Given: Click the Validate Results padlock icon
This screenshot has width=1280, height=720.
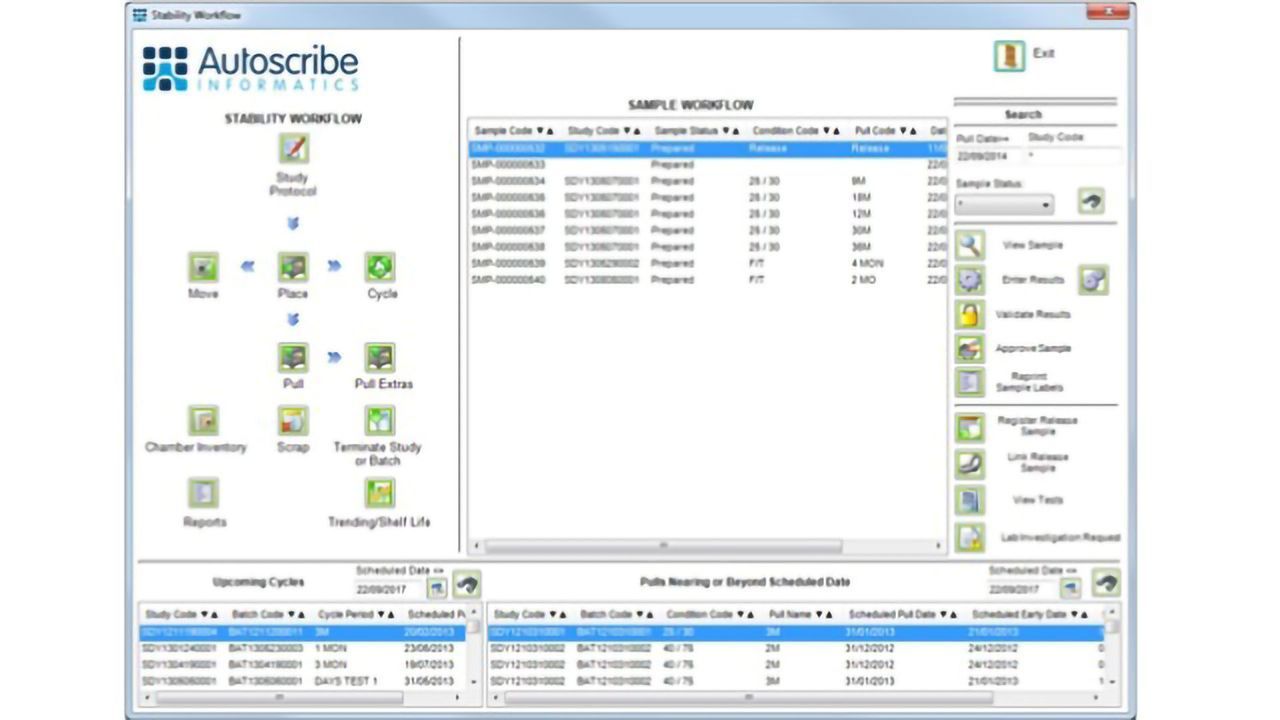Looking at the screenshot, I should pyautogui.click(x=970, y=315).
